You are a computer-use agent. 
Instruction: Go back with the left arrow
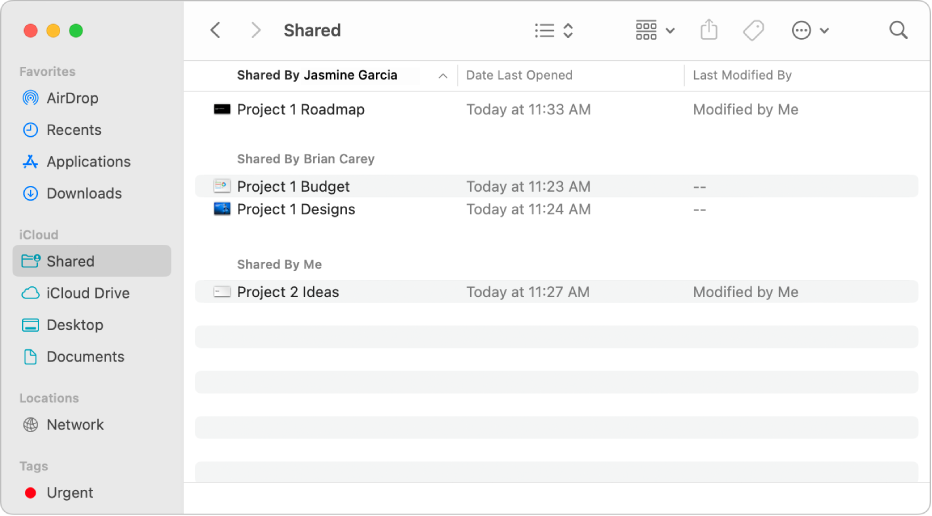point(215,31)
